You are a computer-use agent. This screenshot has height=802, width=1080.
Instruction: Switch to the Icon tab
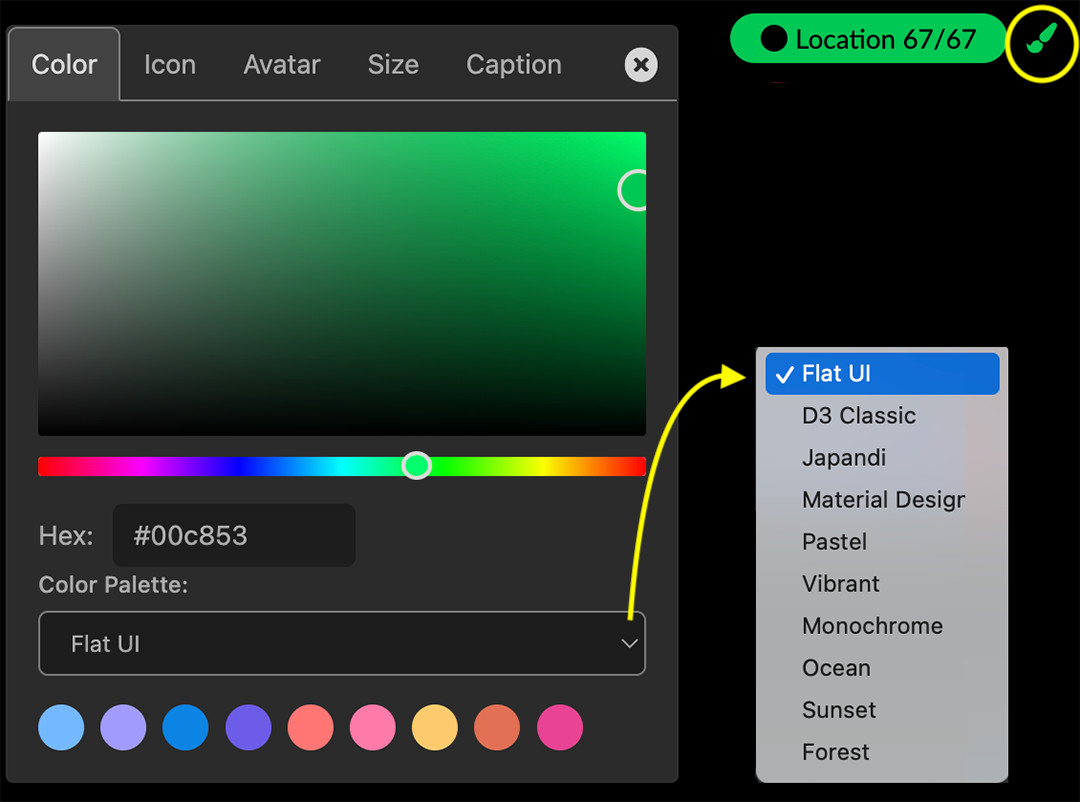pos(169,64)
